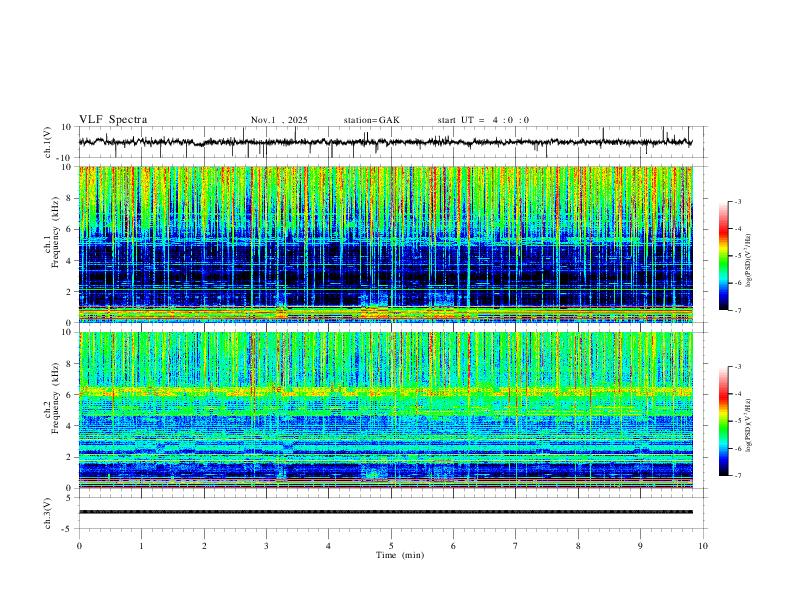Click the time axis tick label "4"

point(328,546)
